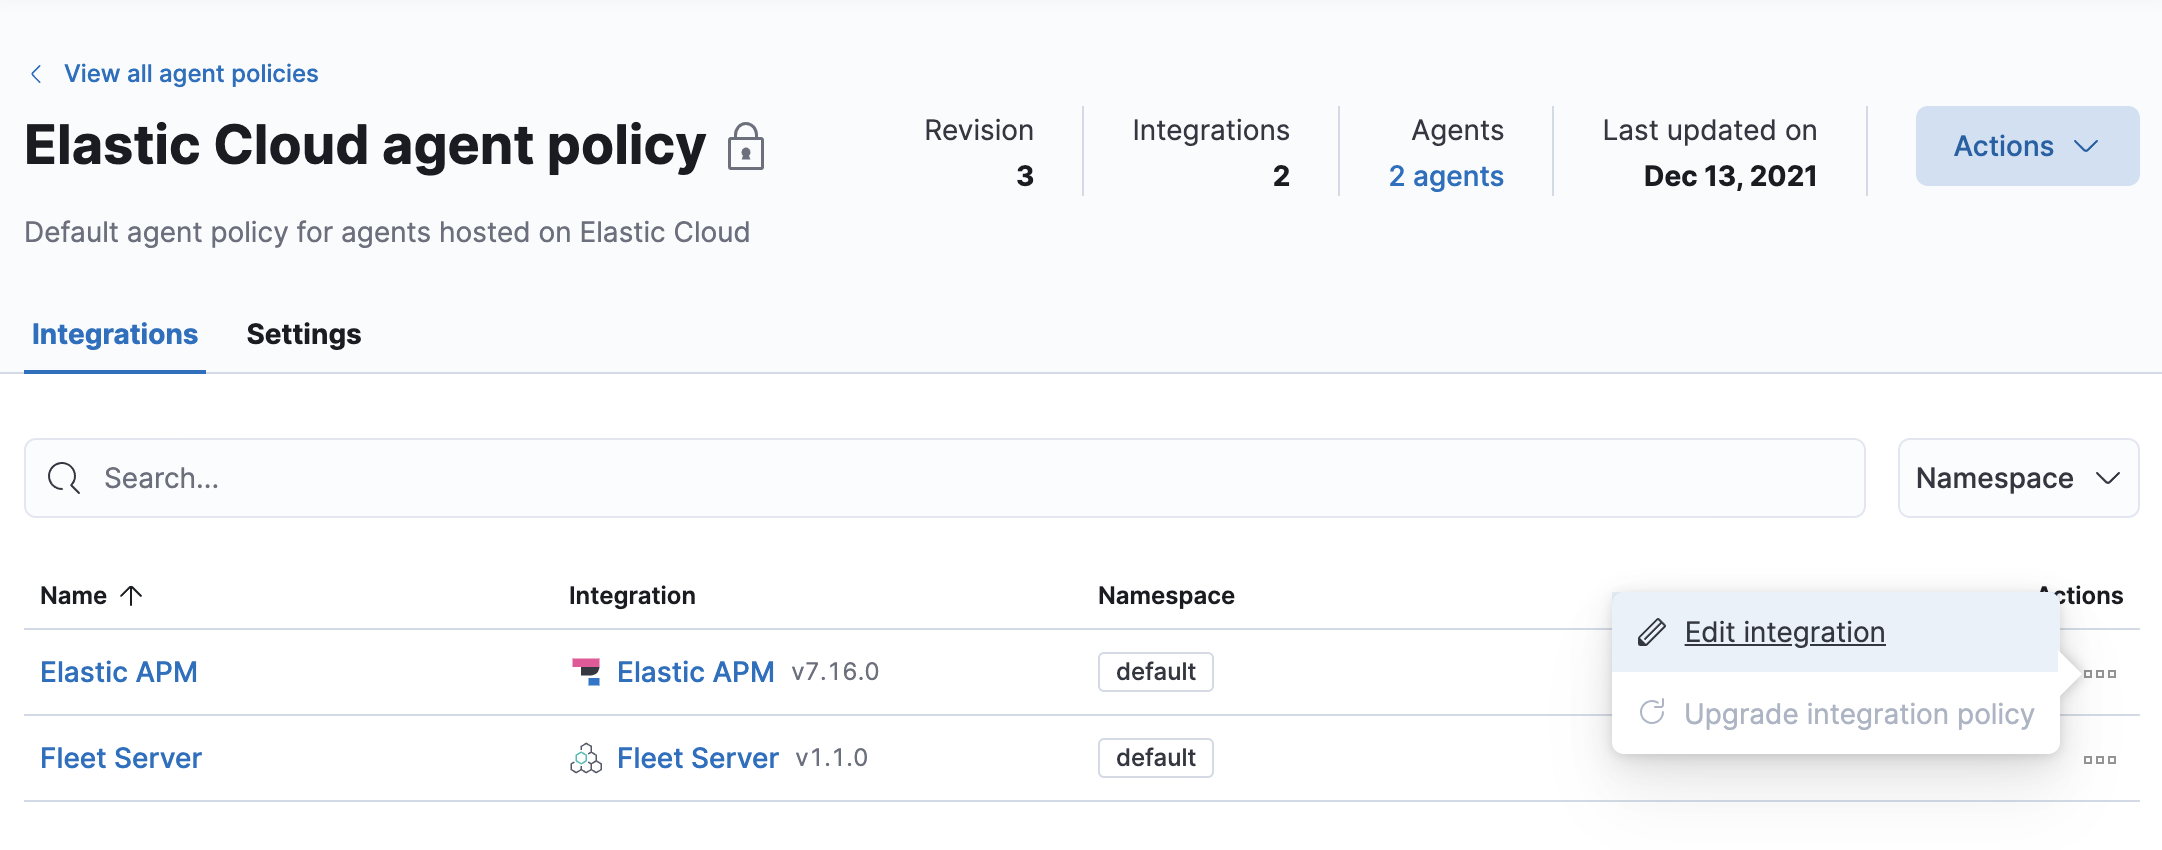The height and width of the screenshot is (850, 2162).
Task: Select the Integrations tab
Action: (115, 334)
